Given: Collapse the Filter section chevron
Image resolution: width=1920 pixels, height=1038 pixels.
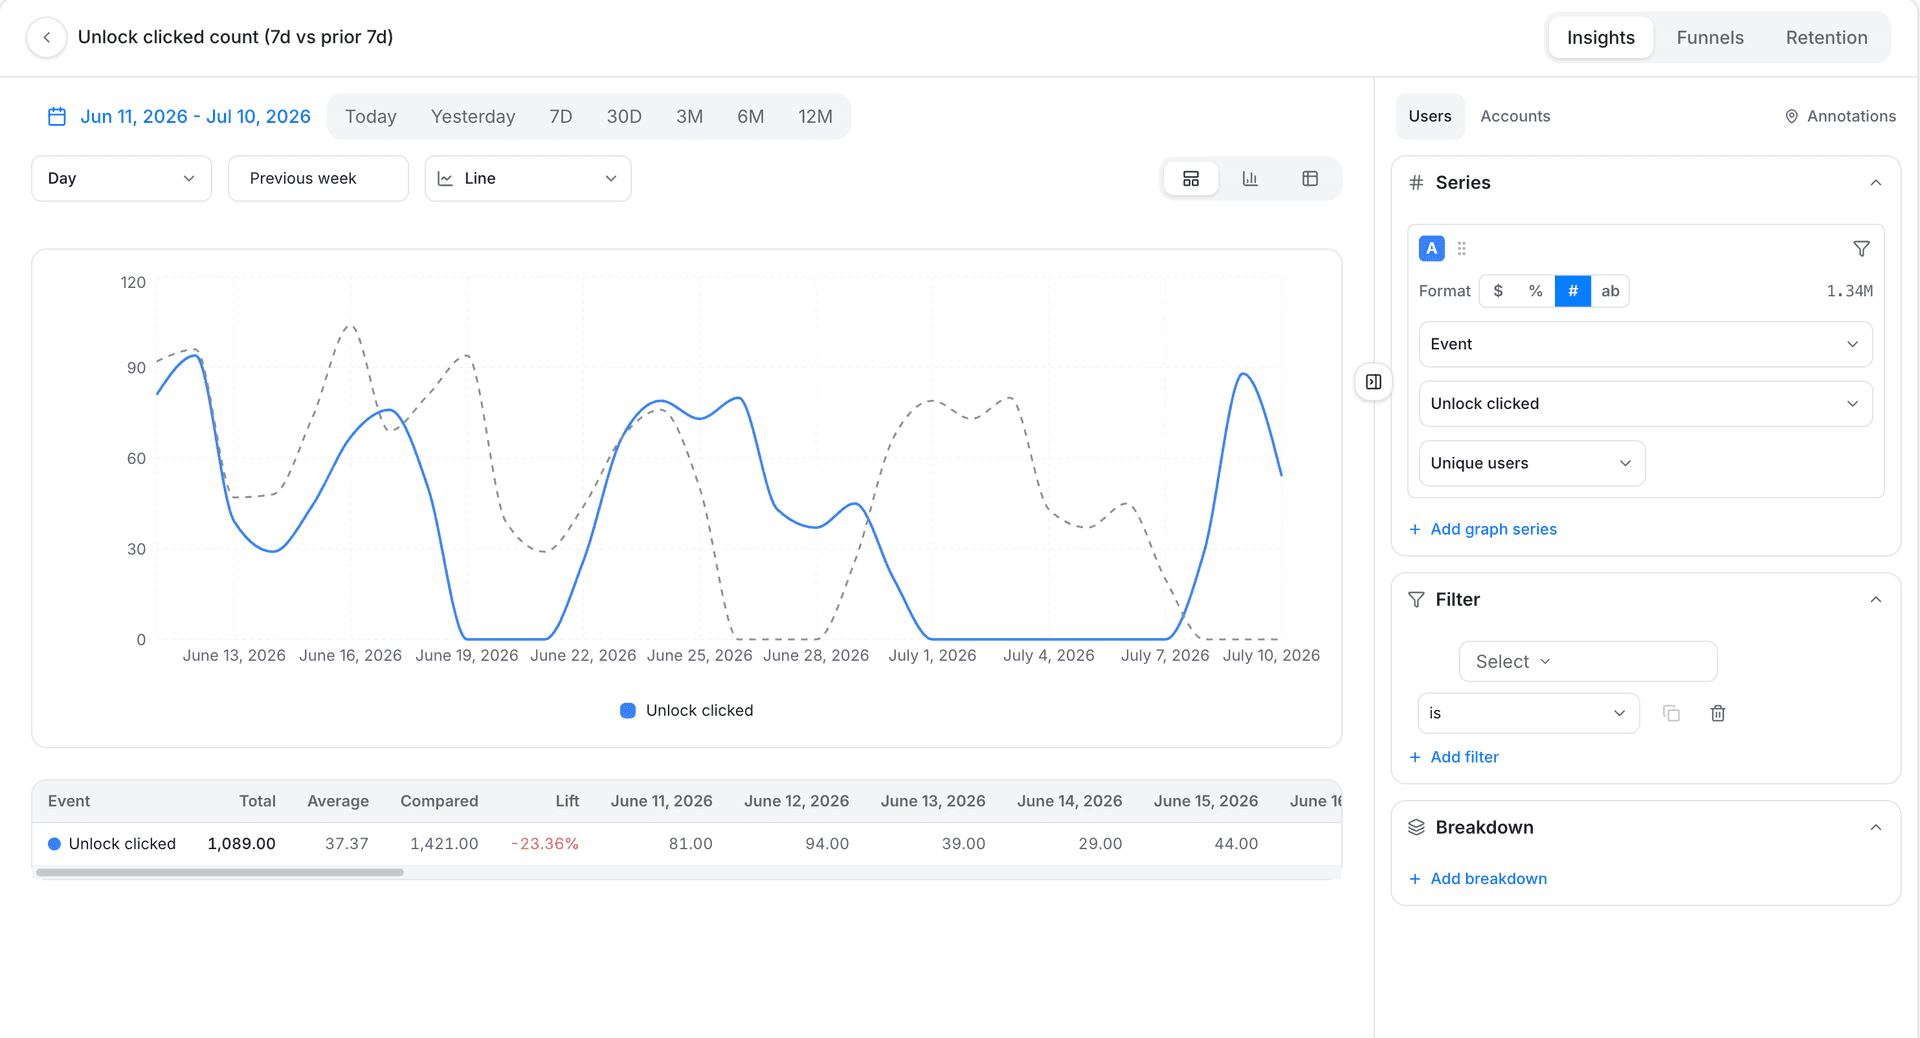Looking at the screenshot, I should 1876,600.
